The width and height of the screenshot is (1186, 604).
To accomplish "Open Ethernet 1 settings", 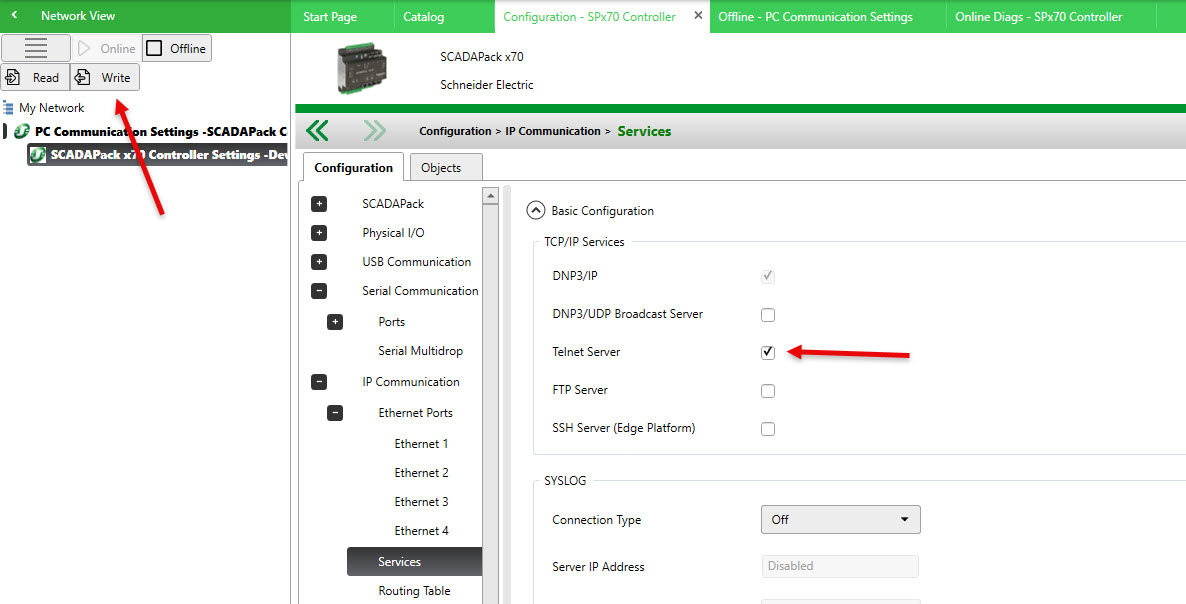I will [421, 444].
